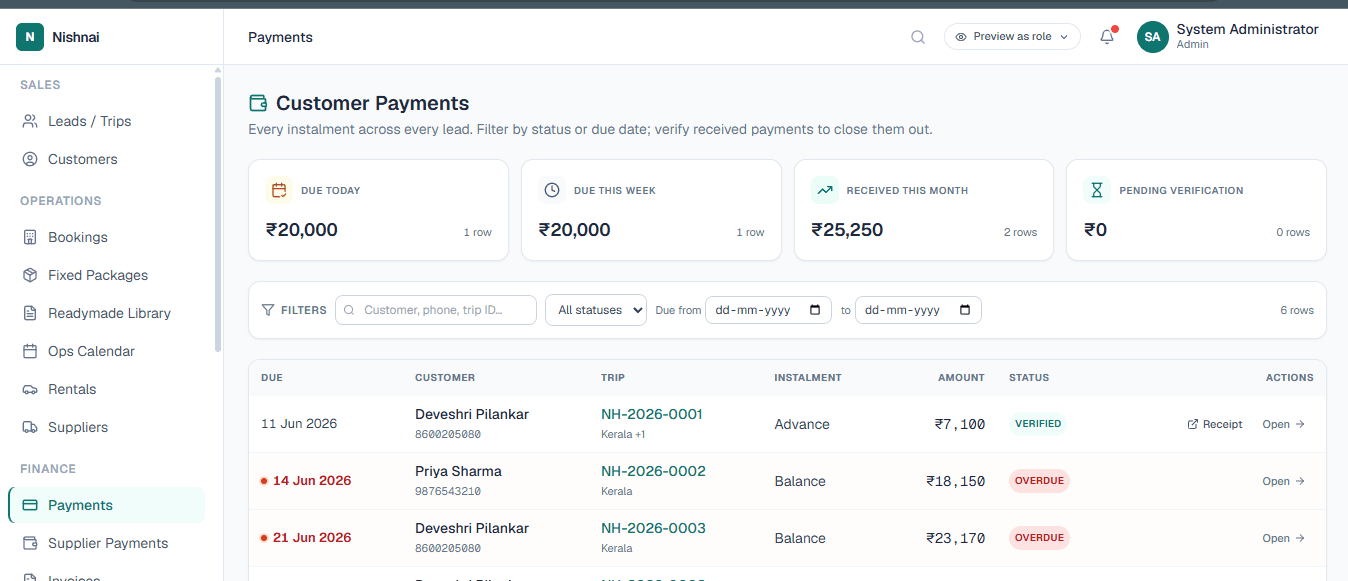Click the DUE column header

click(272, 378)
